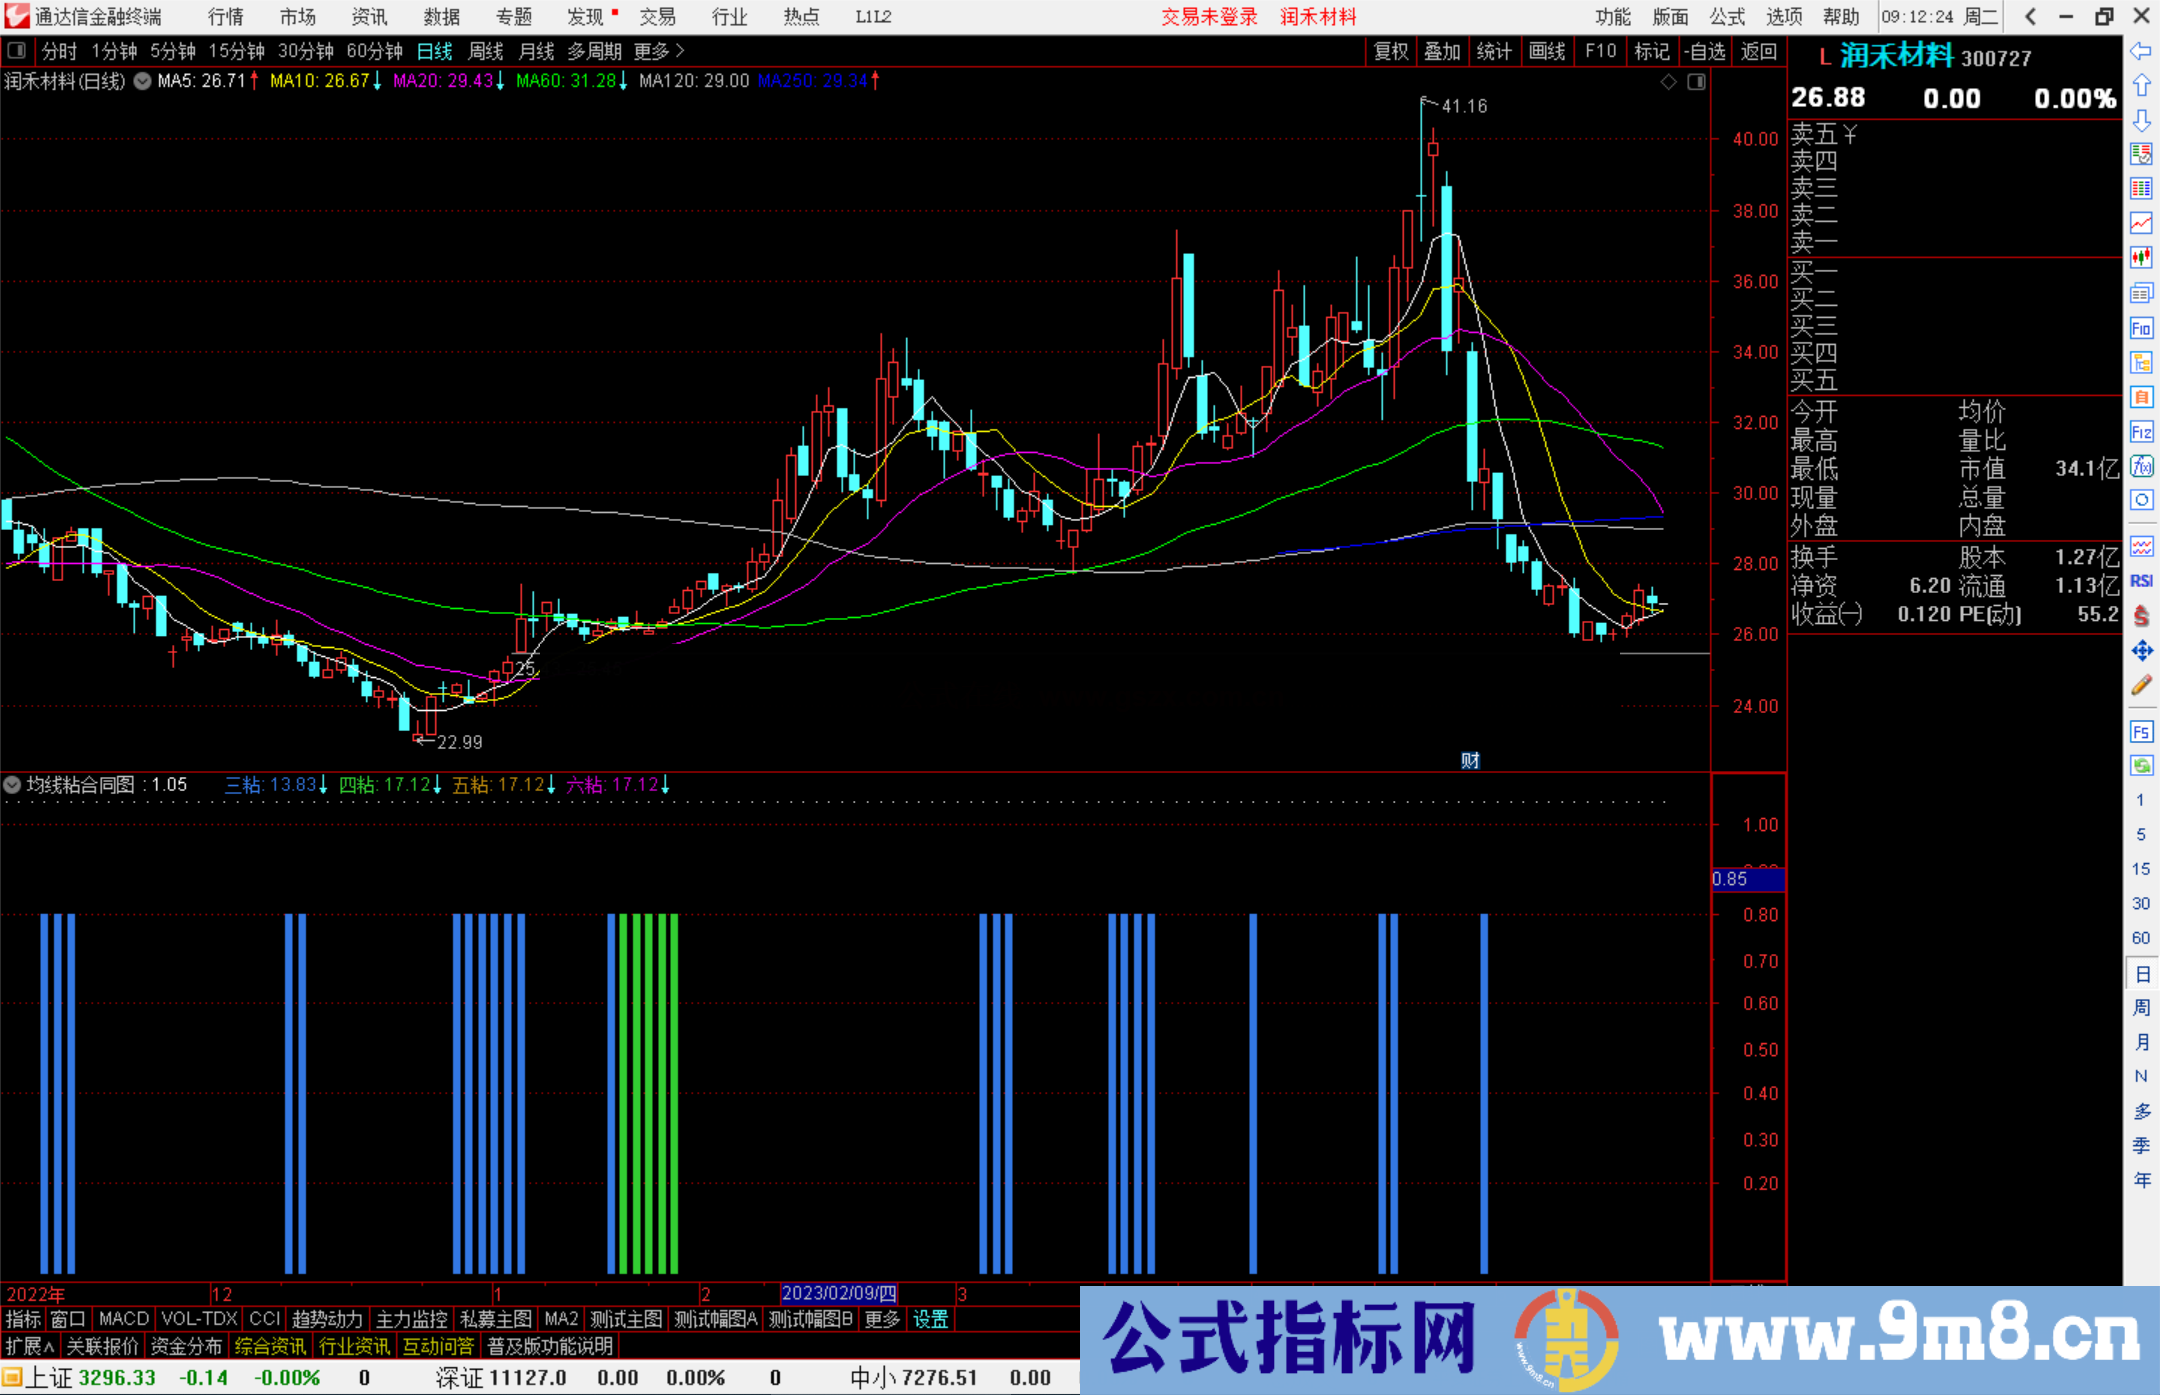Select the pencil drawing tool icon
Image resolution: width=2160 pixels, height=1395 pixels.
pos(2141,685)
